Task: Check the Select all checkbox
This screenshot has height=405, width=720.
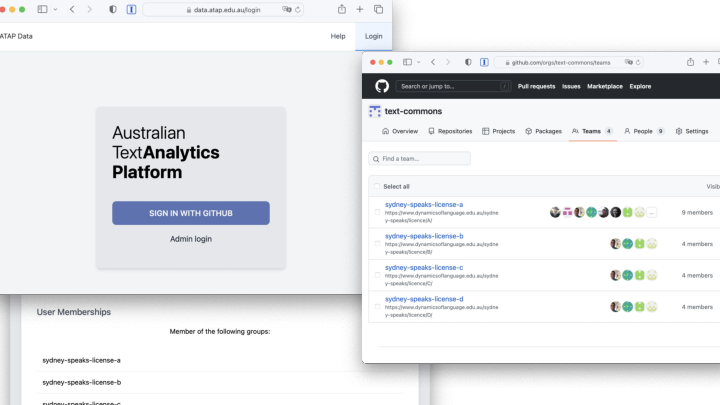Action: pyautogui.click(x=377, y=186)
